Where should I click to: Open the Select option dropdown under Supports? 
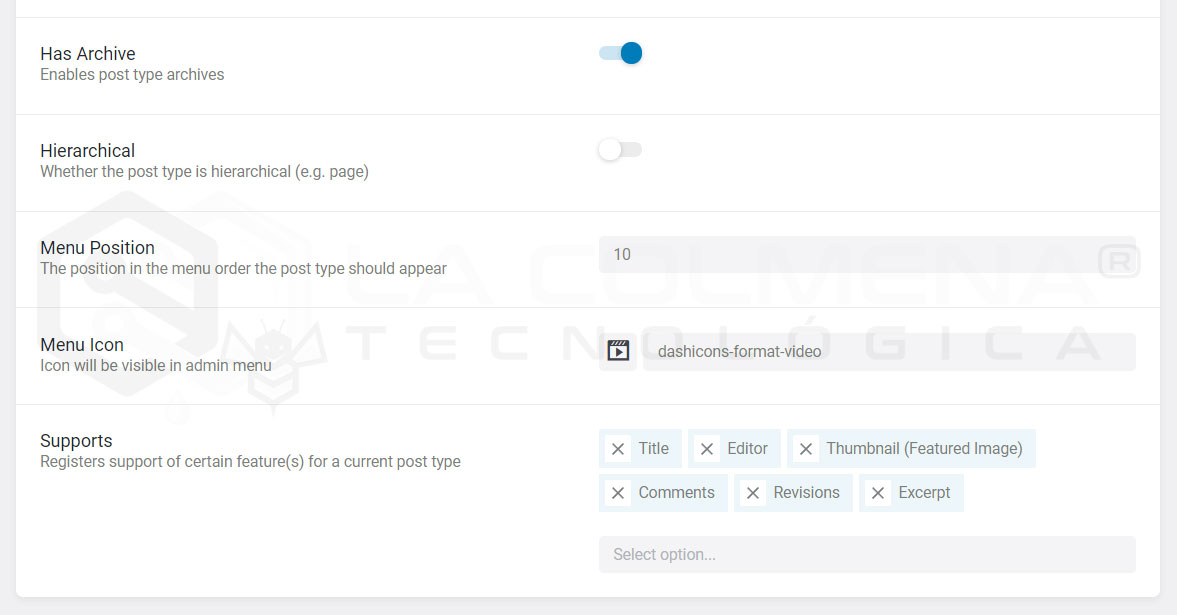click(866, 554)
